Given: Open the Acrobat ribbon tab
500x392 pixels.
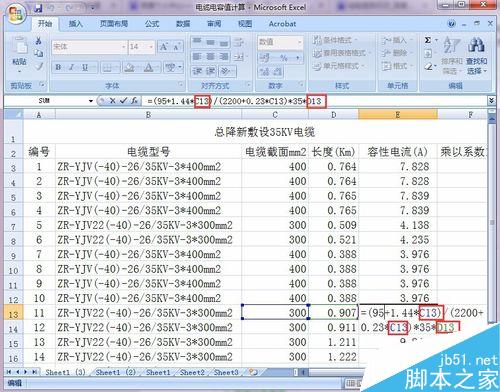Looking at the screenshot, I should (x=282, y=24).
